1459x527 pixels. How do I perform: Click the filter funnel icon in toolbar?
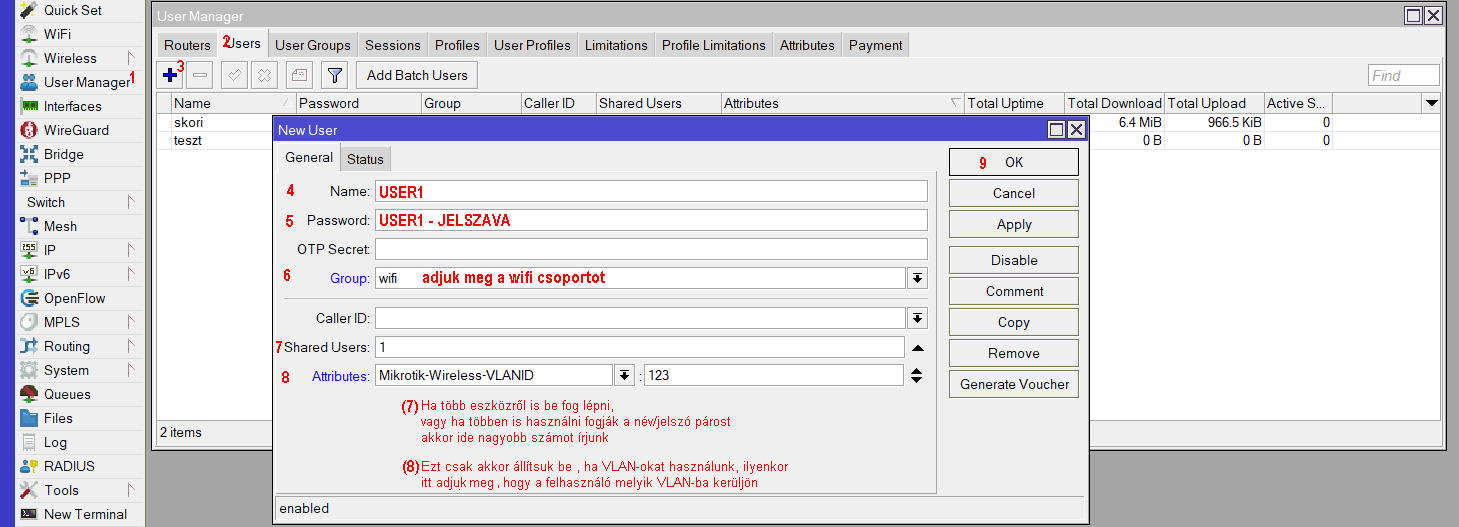tap(335, 75)
